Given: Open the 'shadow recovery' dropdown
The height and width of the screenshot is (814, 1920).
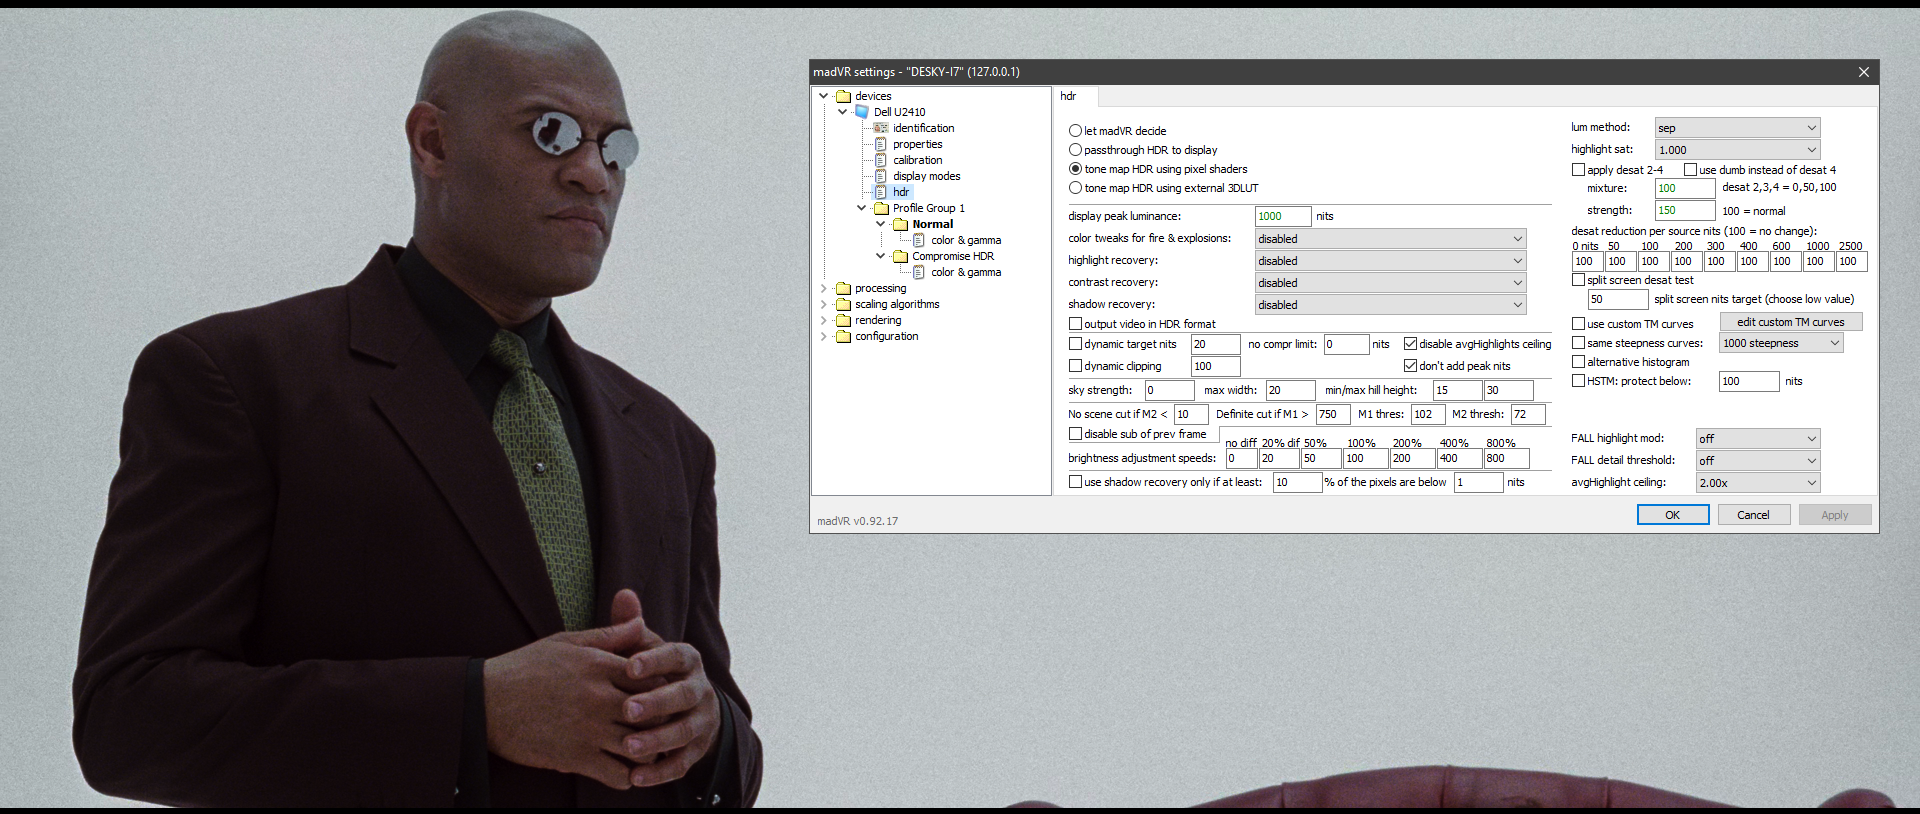Looking at the screenshot, I should [x=1391, y=305].
